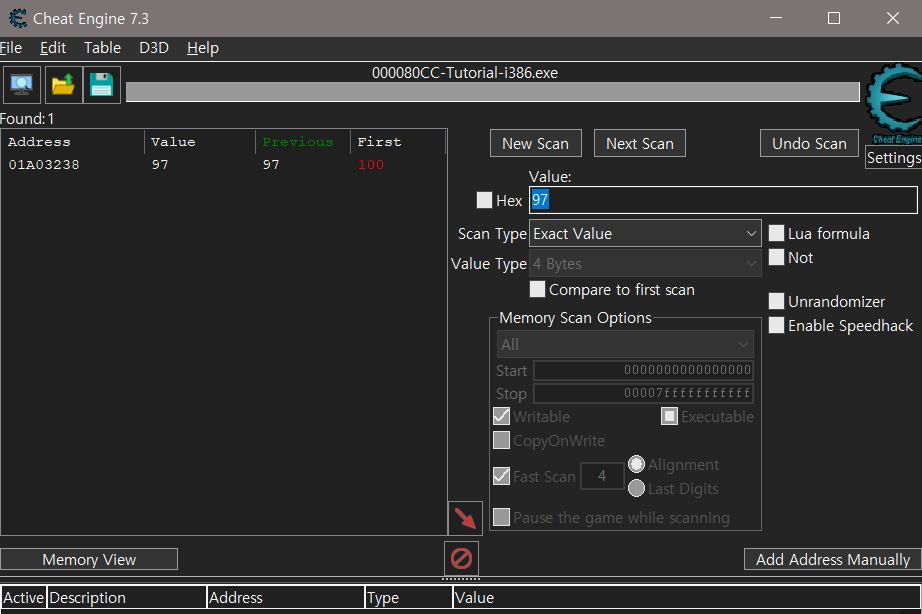Image resolution: width=922 pixels, height=614 pixels.
Task: Toggle the Executable checkbox
Action: pyautogui.click(x=669, y=416)
